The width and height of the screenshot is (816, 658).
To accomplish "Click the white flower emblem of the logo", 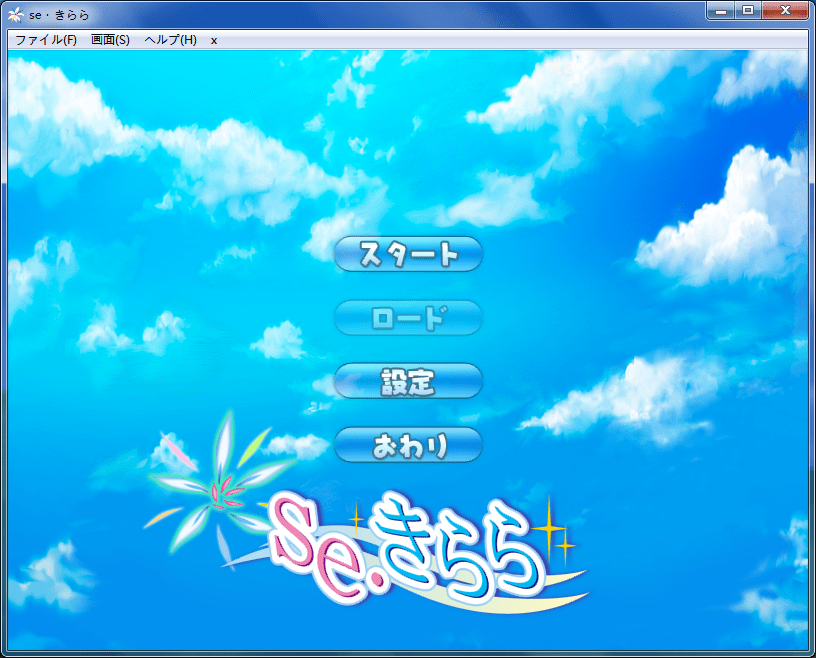I will (220, 485).
